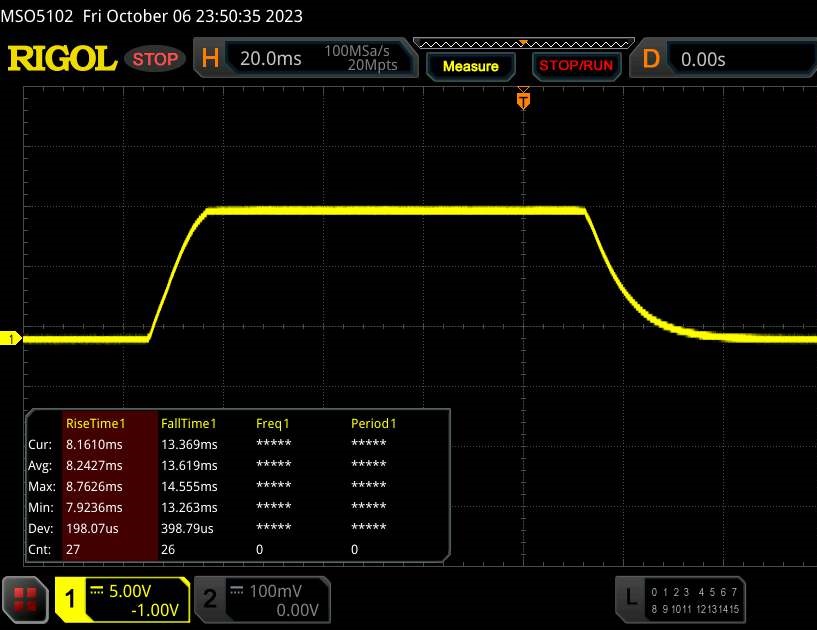The image size is (817, 630).
Task: Click FallTime1 count value 26
Action: click(x=168, y=549)
